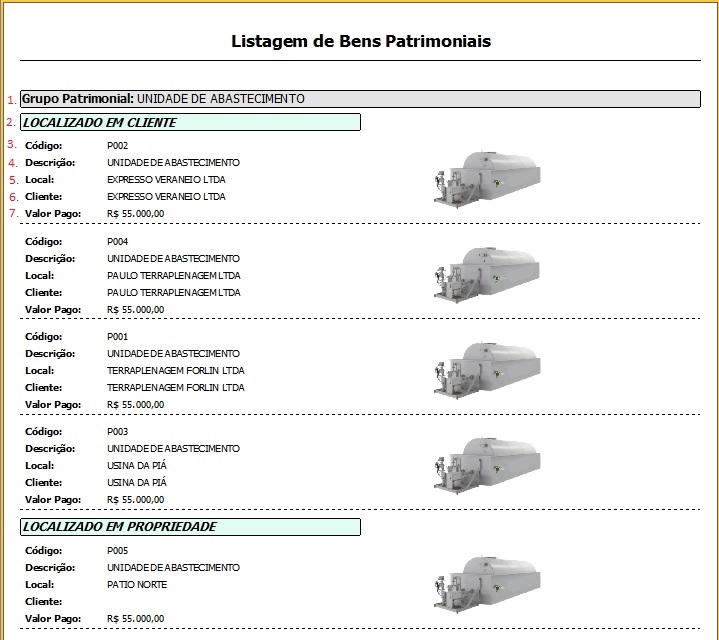Screen dimensions: 719x640
Task: Select Cliente value 'USINA DA PIÁ'
Action: [138, 482]
